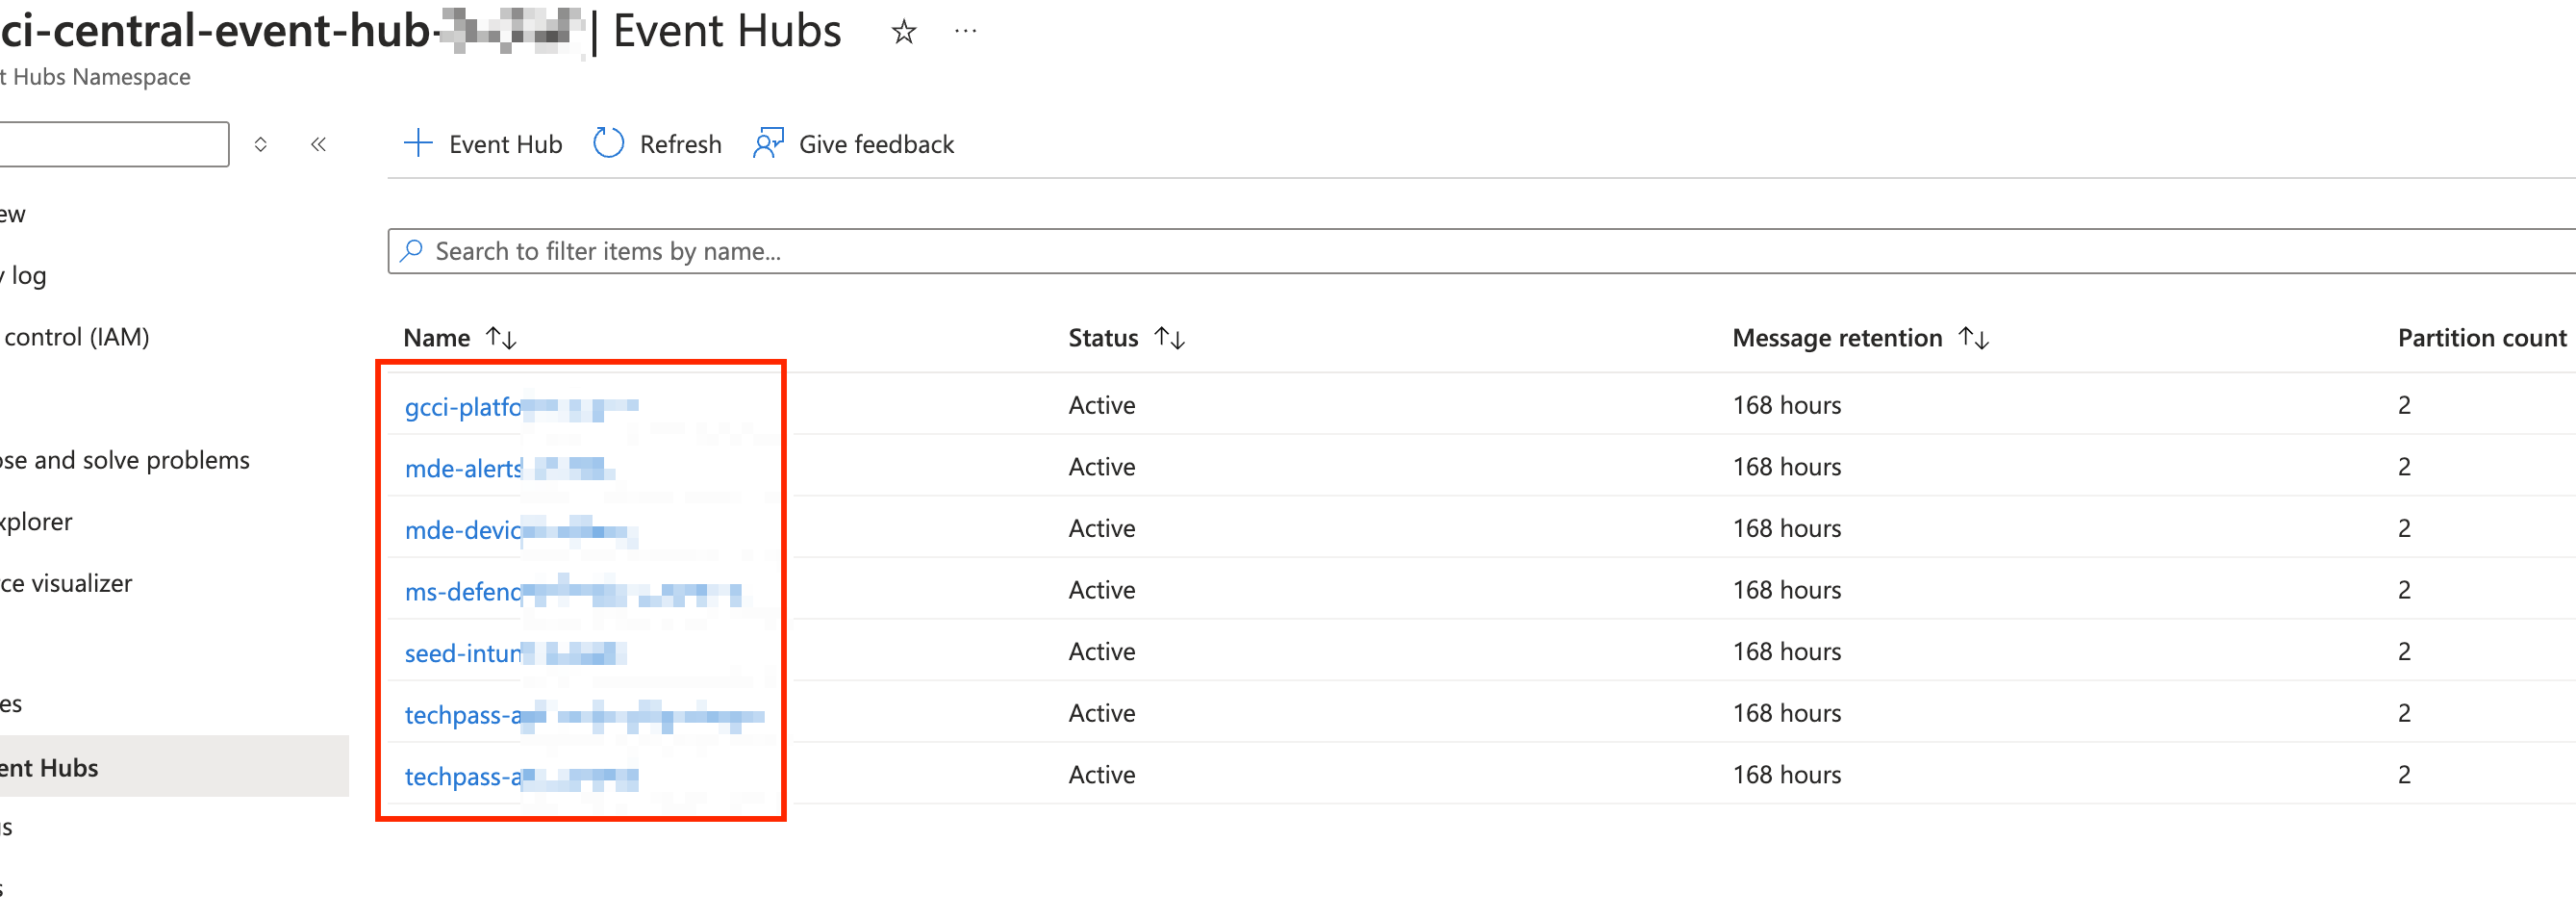Toggle sort order on the Status column

(1170, 337)
